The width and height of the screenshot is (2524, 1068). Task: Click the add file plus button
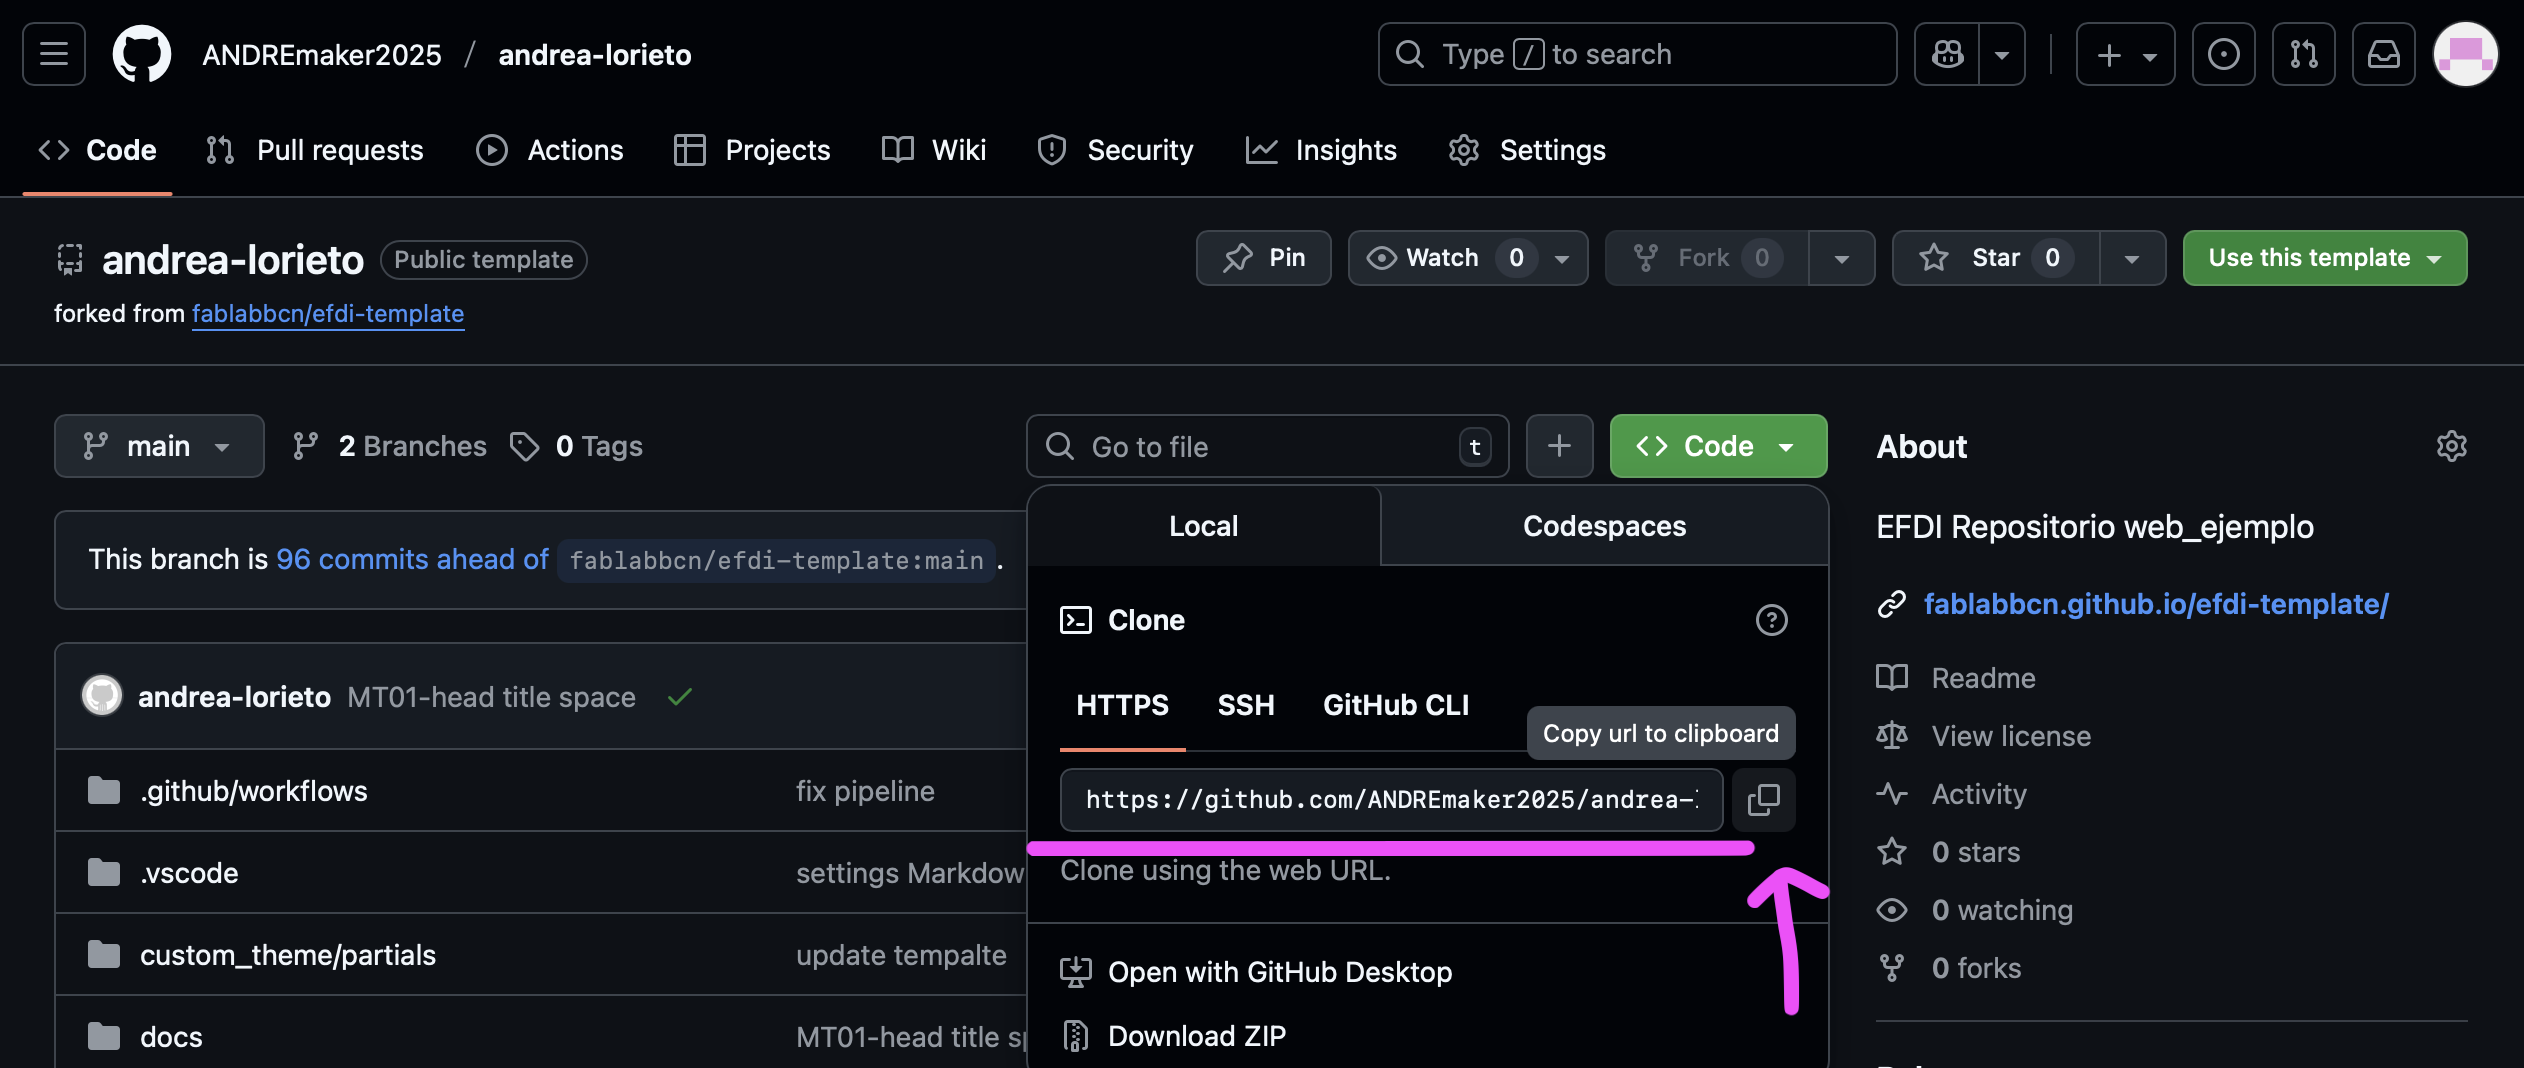pyautogui.click(x=1559, y=446)
